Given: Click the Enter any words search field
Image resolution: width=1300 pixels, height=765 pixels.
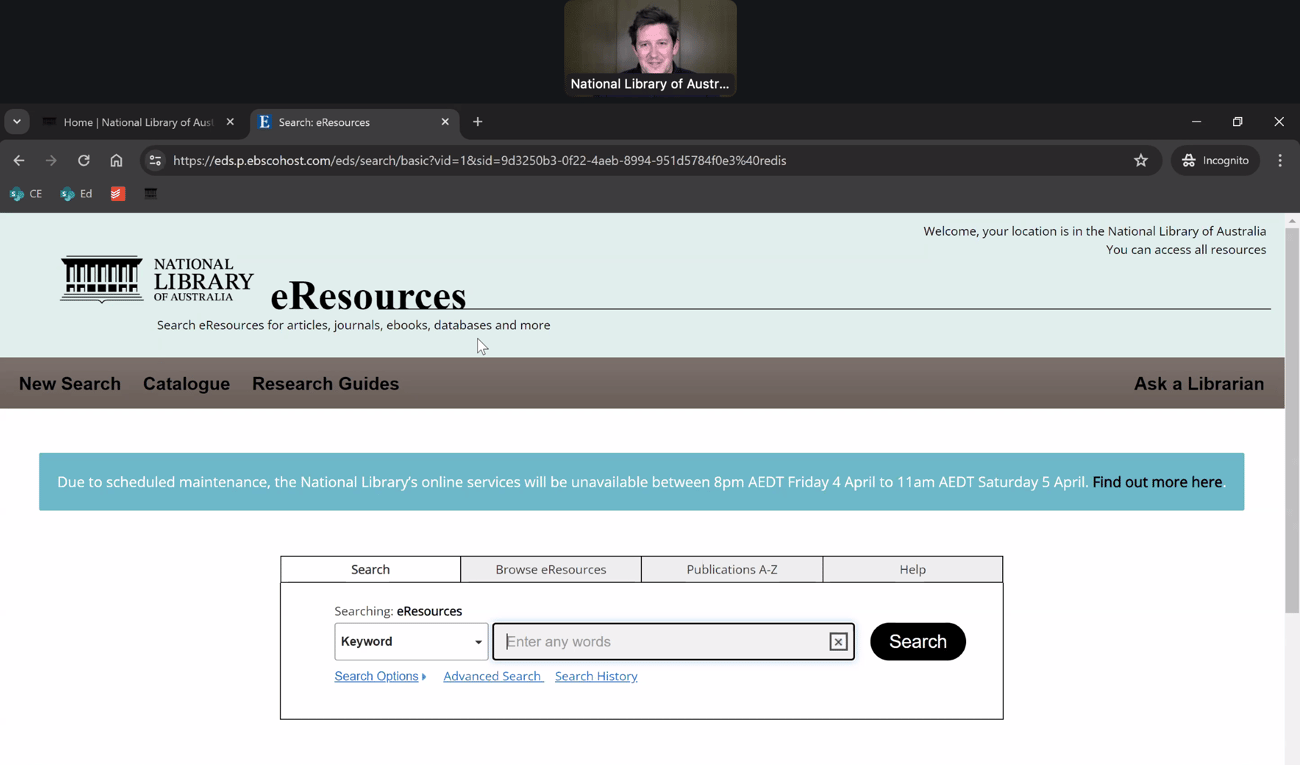Looking at the screenshot, I should point(664,642).
